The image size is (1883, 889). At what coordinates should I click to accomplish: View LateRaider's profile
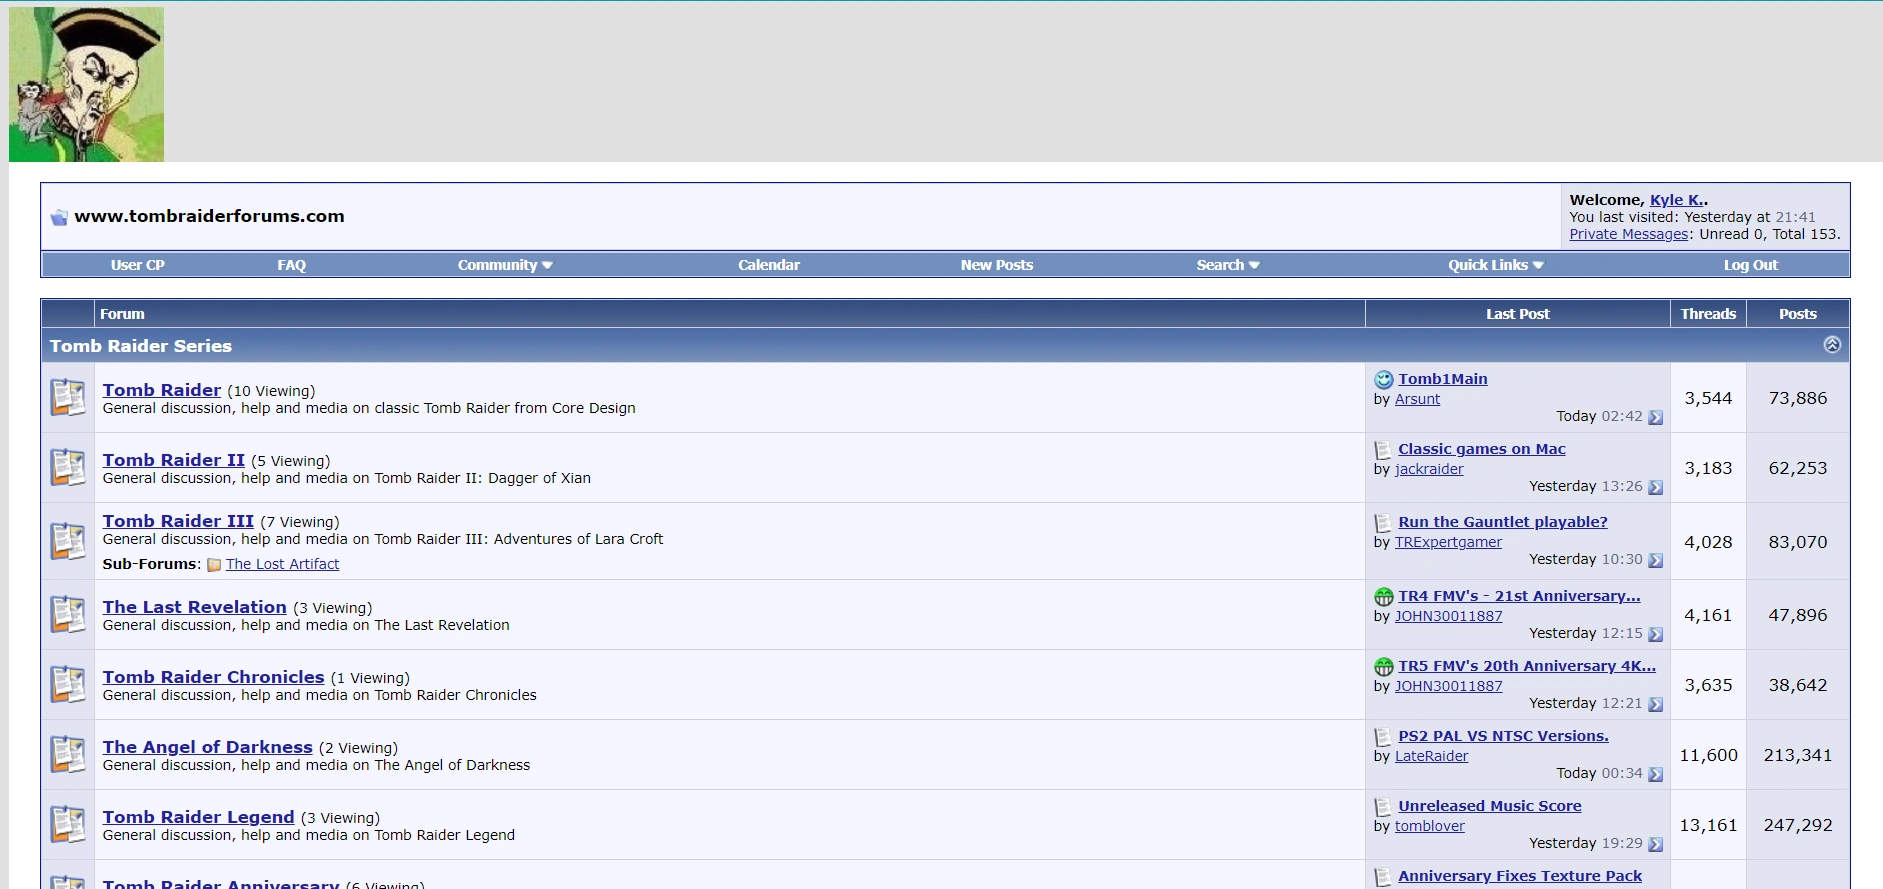point(1432,756)
